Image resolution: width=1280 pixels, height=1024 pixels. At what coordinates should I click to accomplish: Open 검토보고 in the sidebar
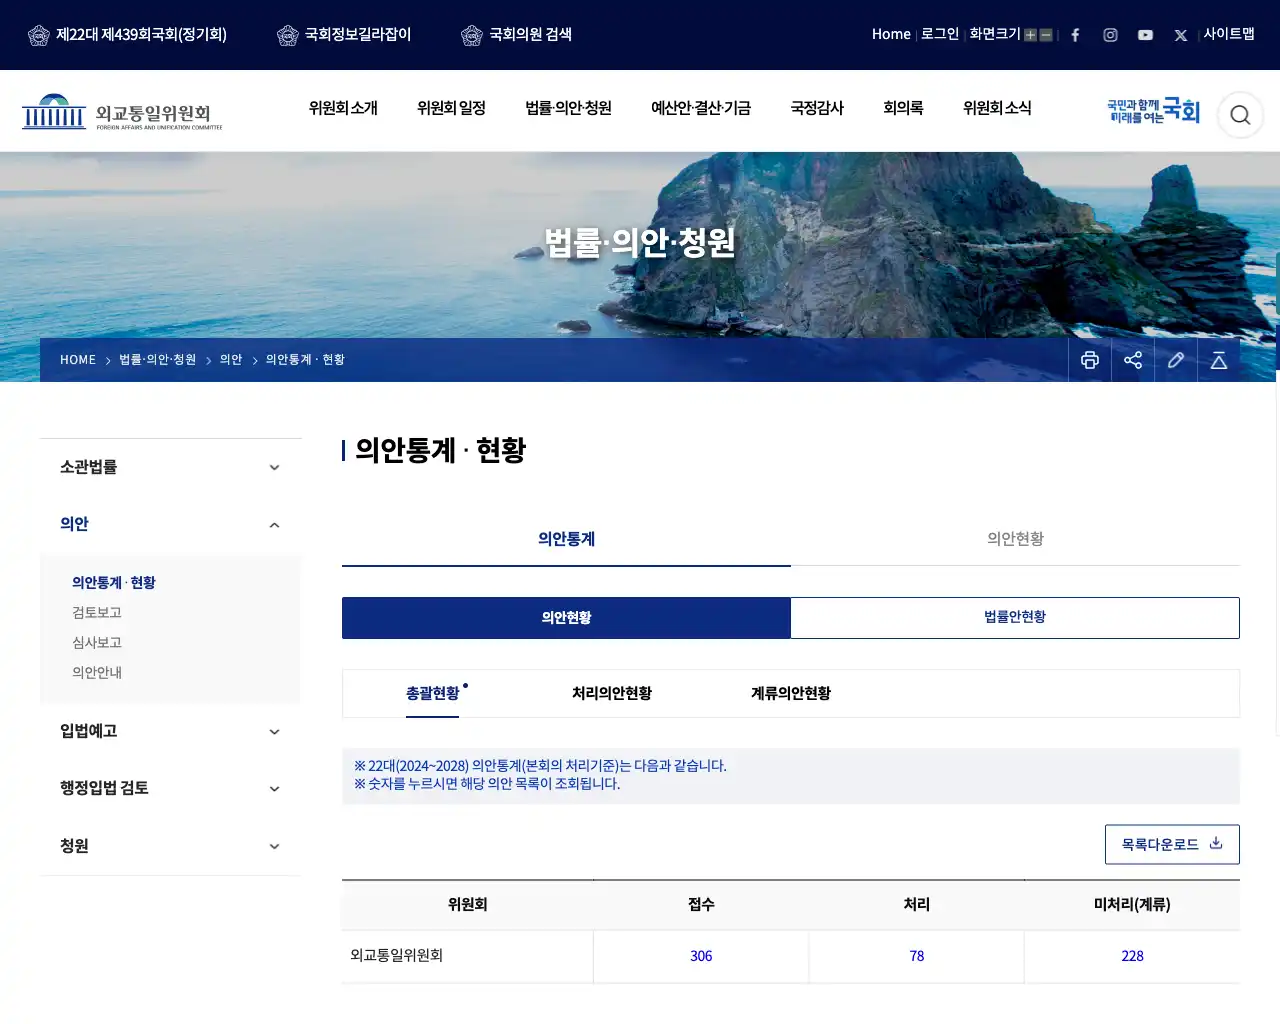(x=97, y=613)
